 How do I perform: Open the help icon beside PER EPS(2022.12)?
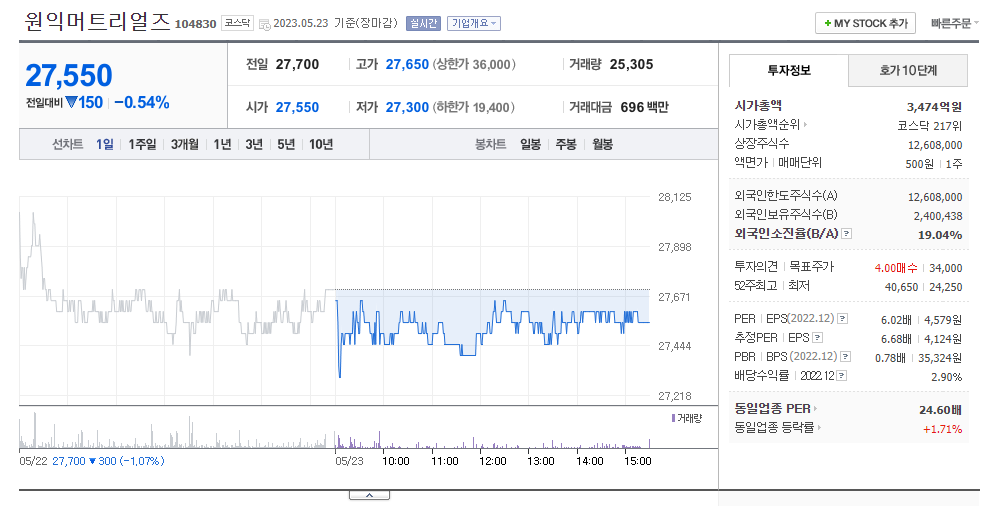(843, 318)
